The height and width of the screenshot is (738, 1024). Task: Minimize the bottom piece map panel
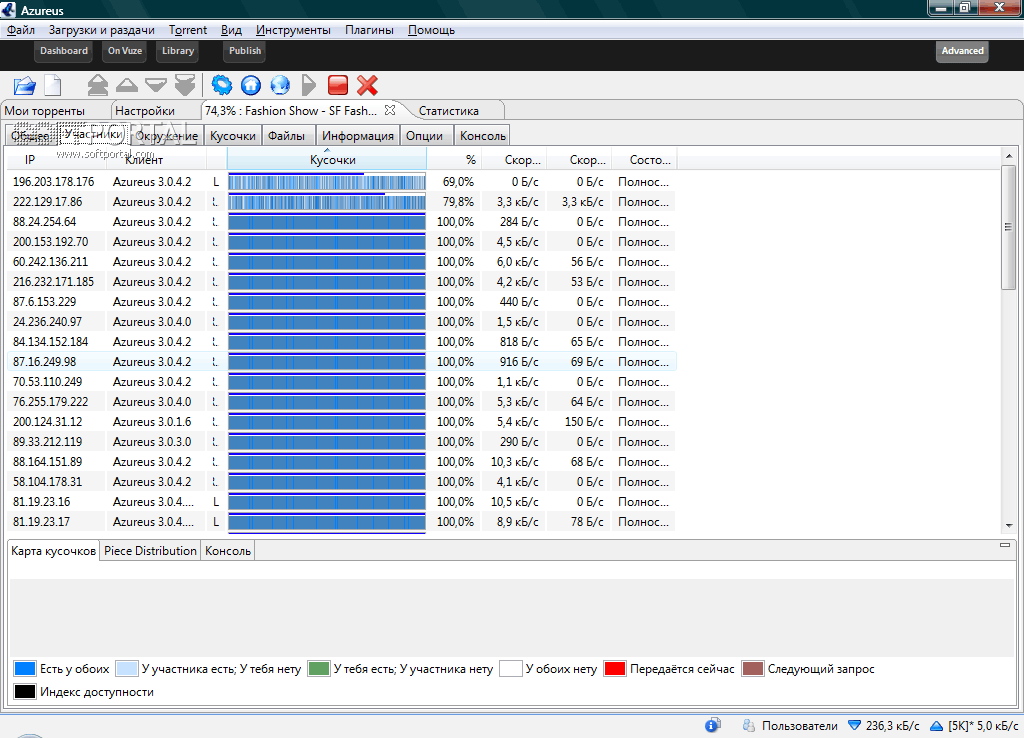coord(1005,545)
